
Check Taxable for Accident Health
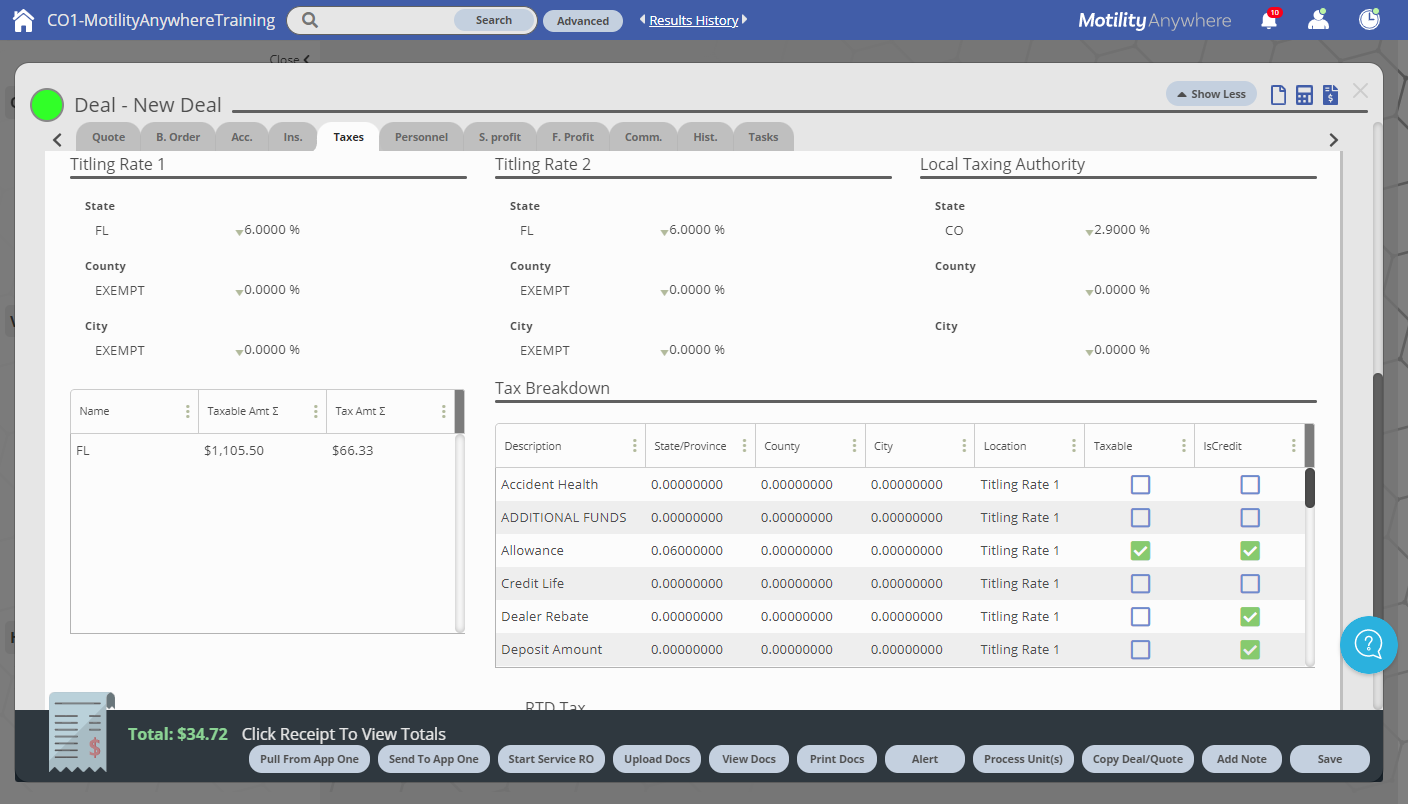pos(1140,485)
